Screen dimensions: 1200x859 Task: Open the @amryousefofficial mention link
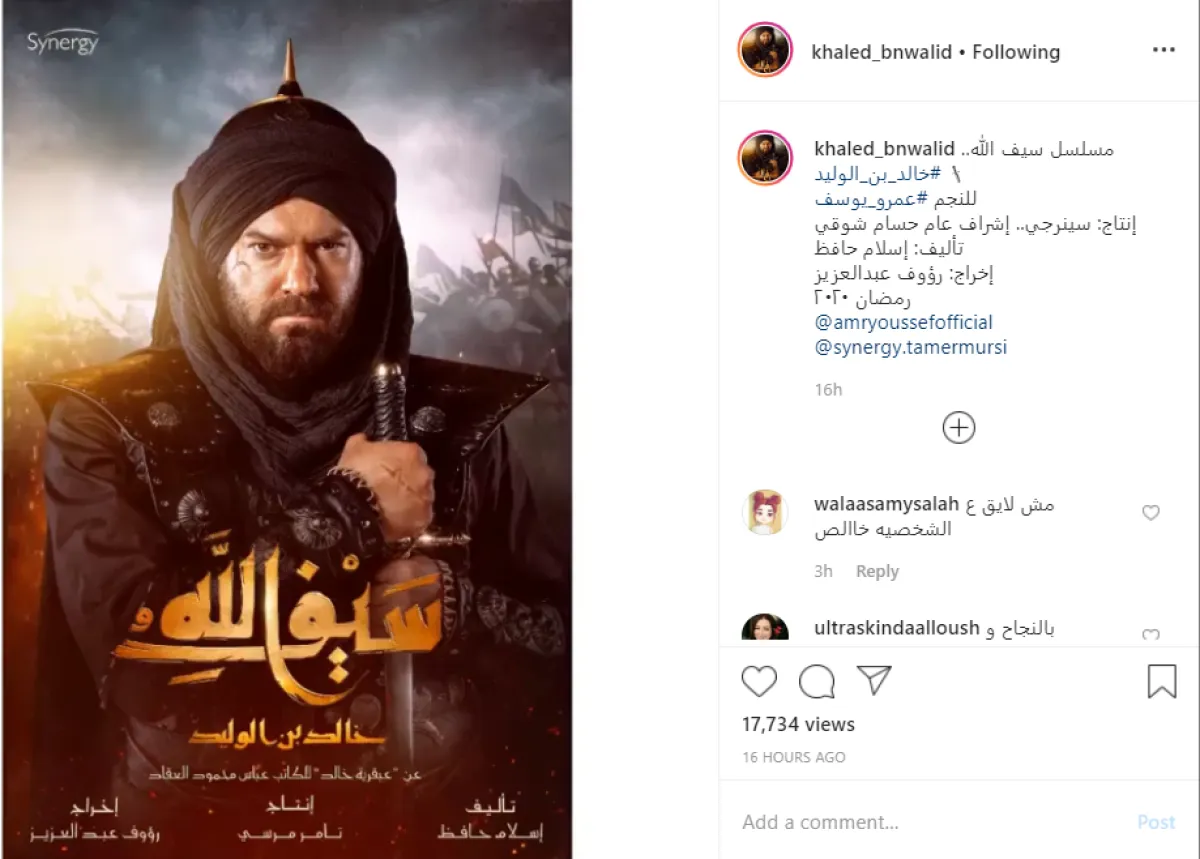pyautogui.click(x=904, y=323)
